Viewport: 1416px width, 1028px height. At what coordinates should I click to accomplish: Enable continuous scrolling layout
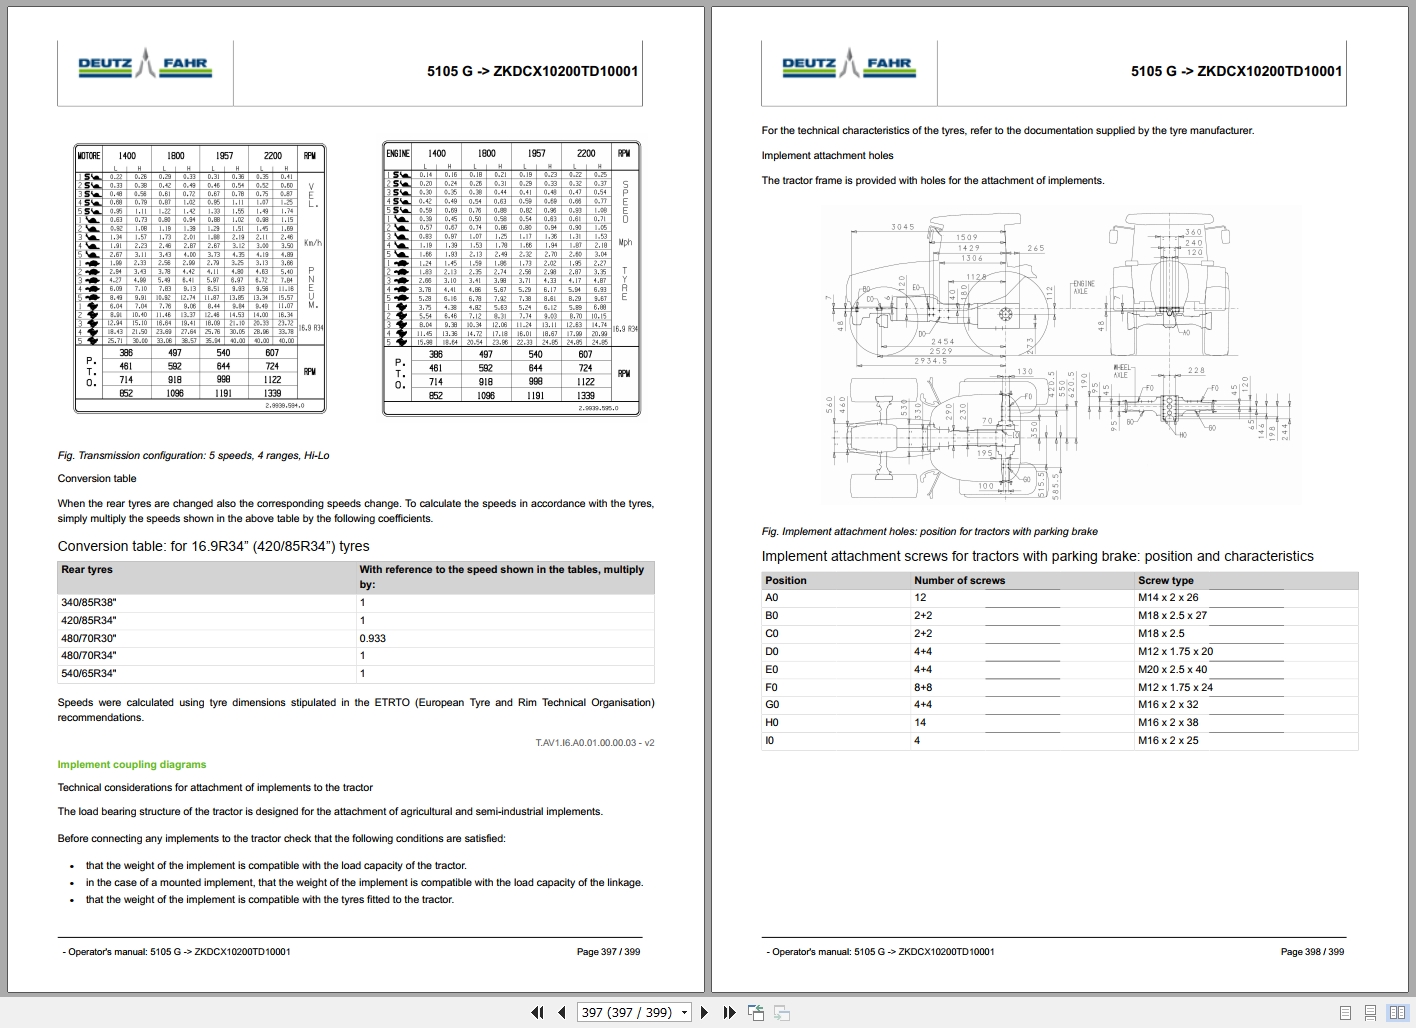(x=1369, y=1011)
